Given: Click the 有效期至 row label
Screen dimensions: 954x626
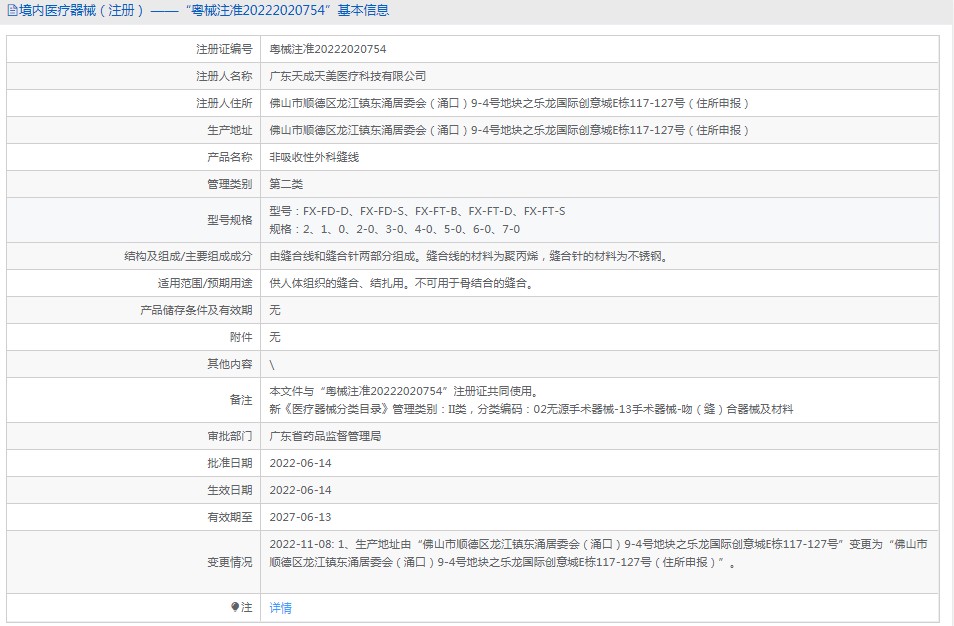Looking at the screenshot, I should pos(229,516).
